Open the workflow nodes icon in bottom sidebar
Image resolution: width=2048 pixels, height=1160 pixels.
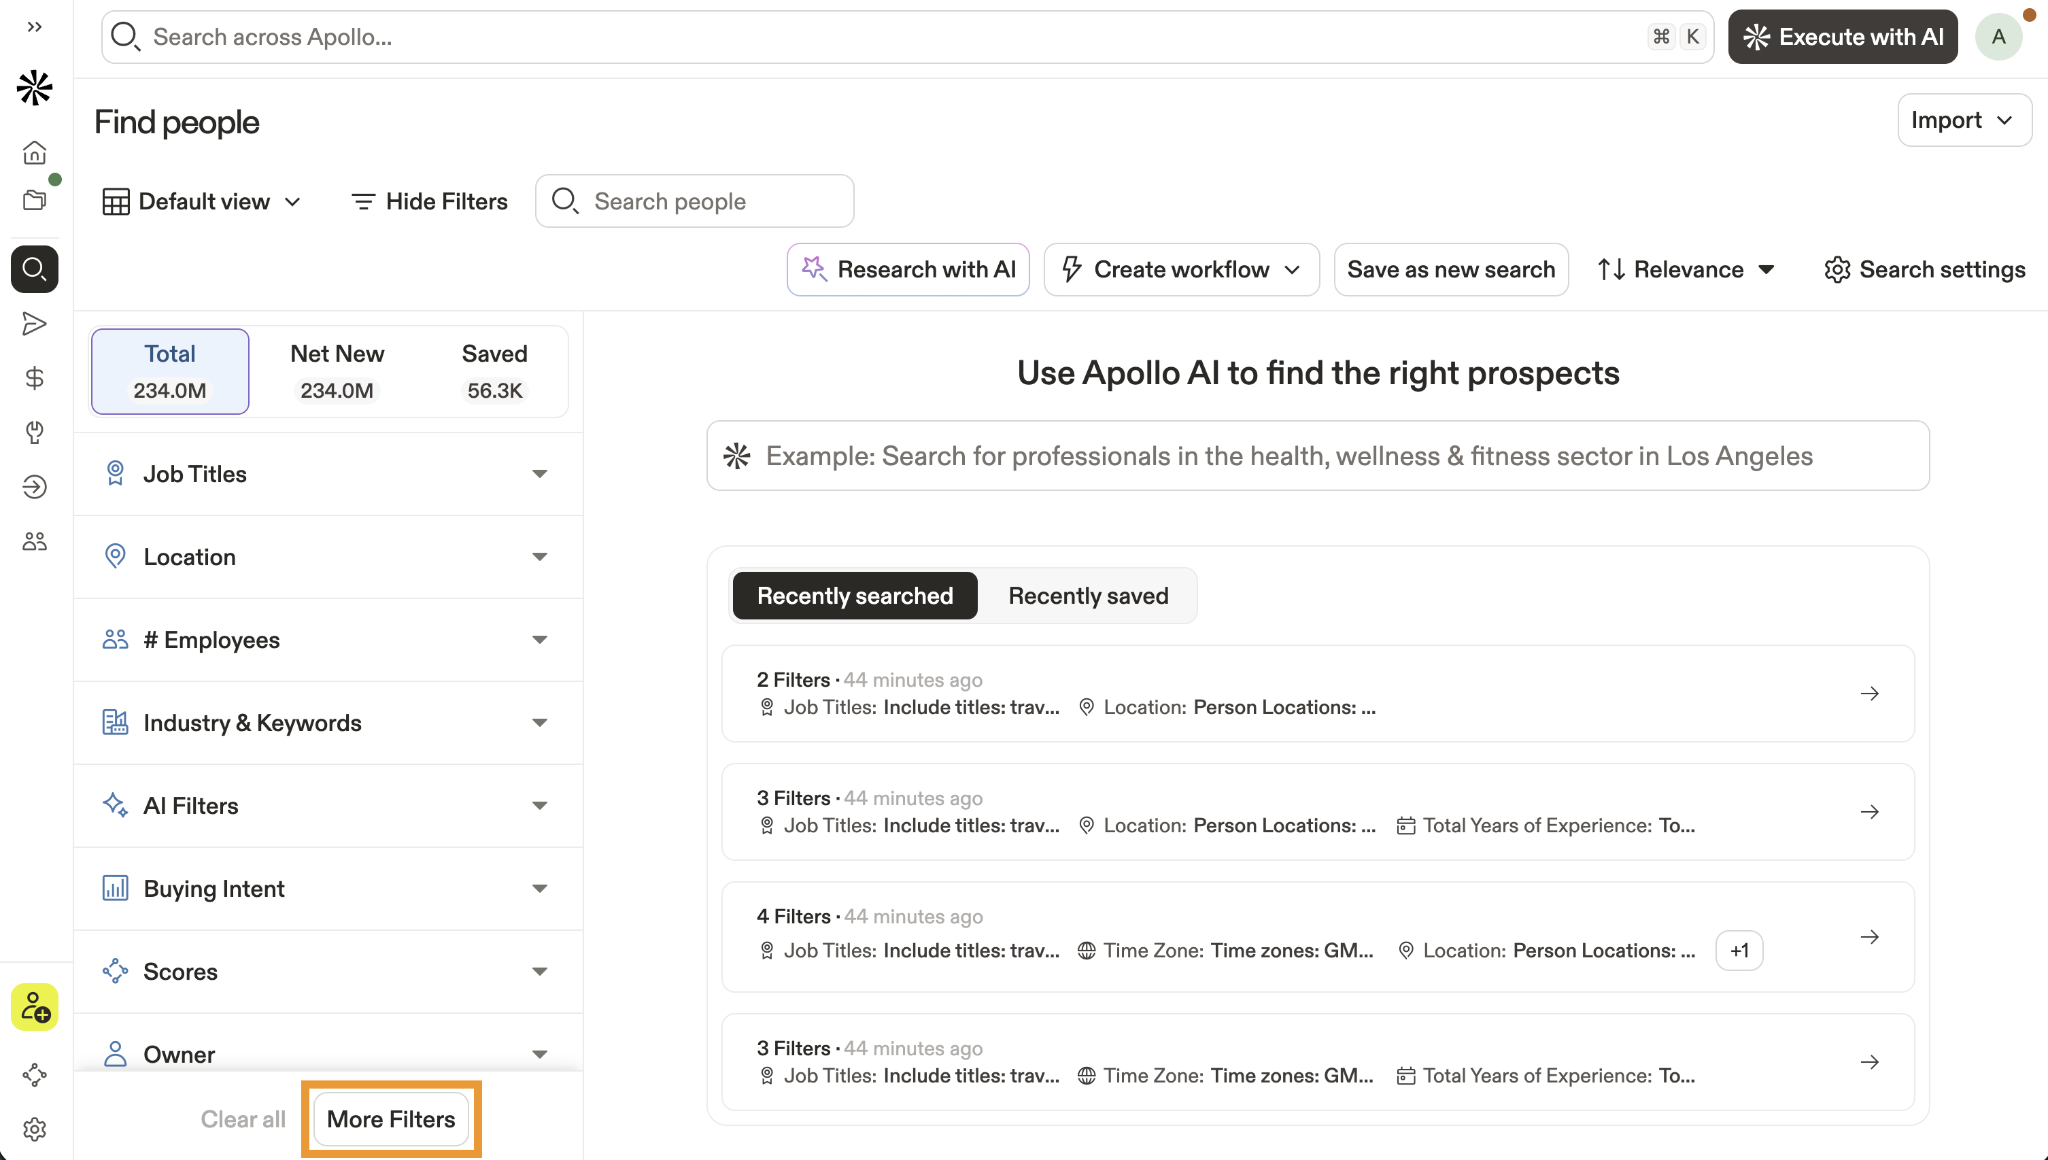[x=35, y=1075]
